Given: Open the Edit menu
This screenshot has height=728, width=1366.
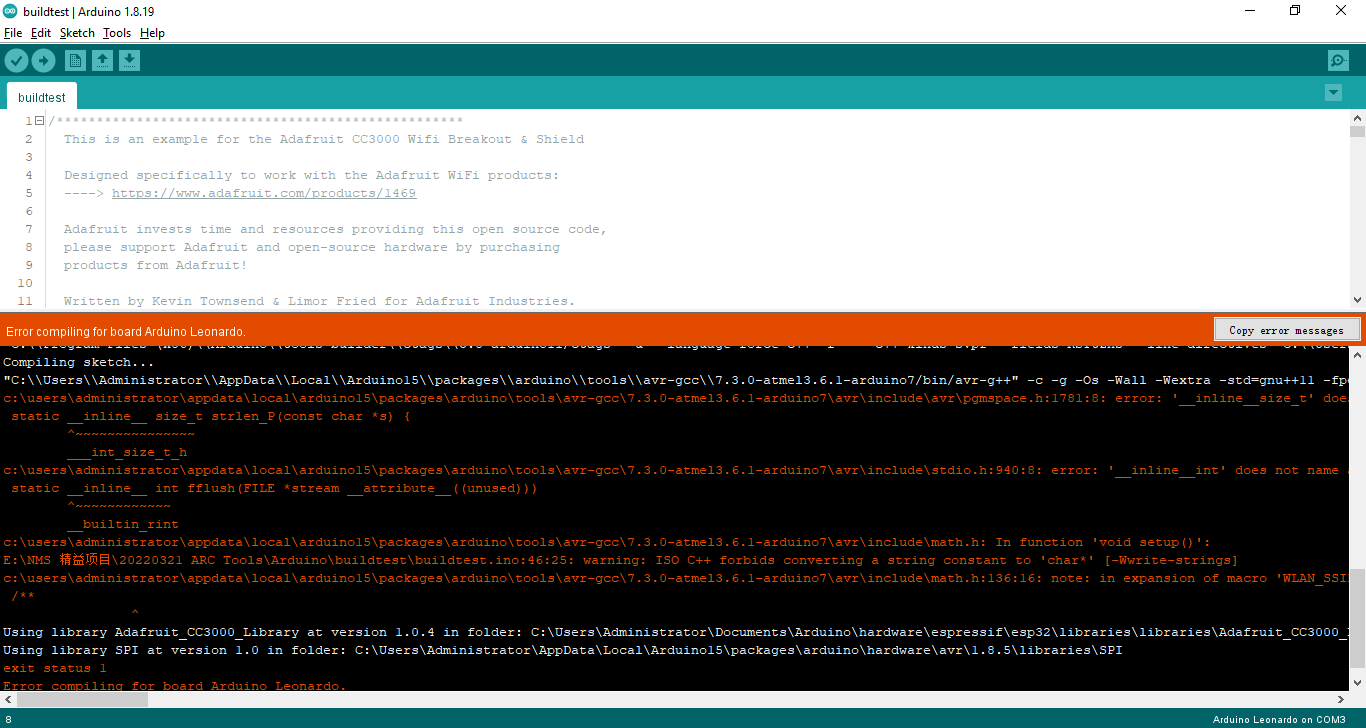Looking at the screenshot, I should pos(41,33).
